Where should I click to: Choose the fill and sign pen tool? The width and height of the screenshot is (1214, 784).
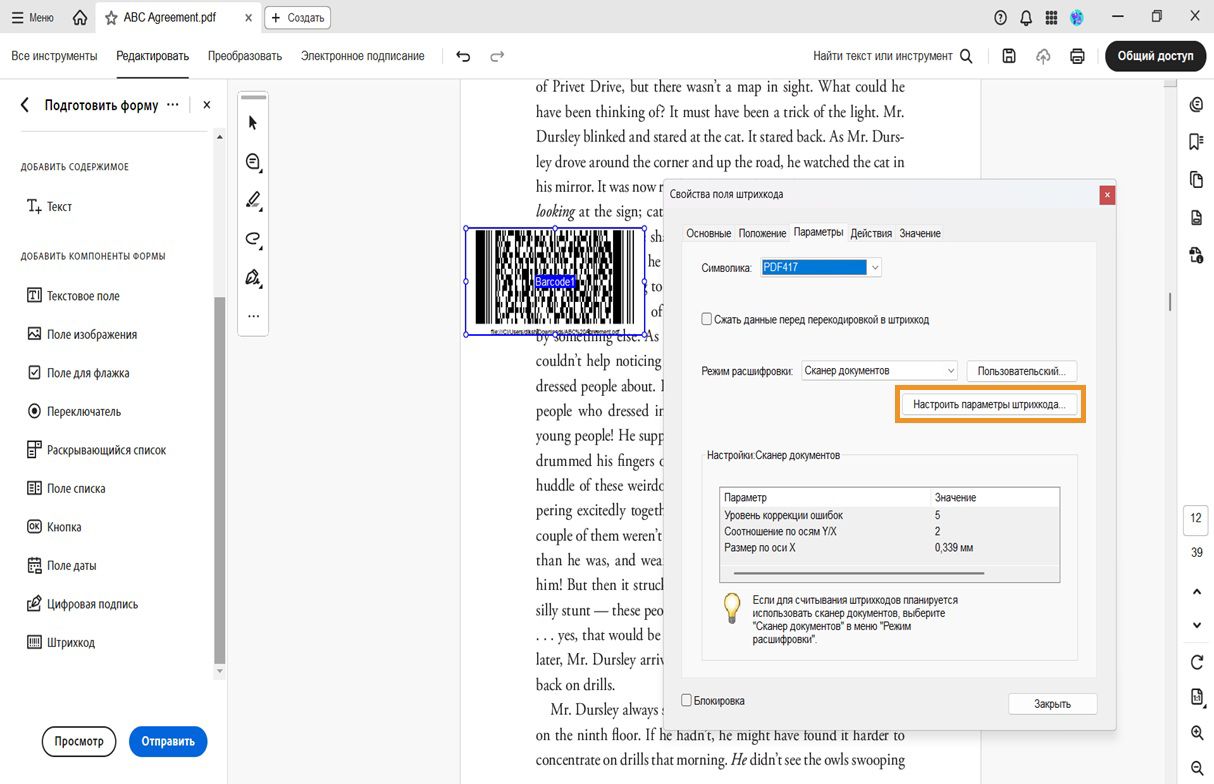253,277
